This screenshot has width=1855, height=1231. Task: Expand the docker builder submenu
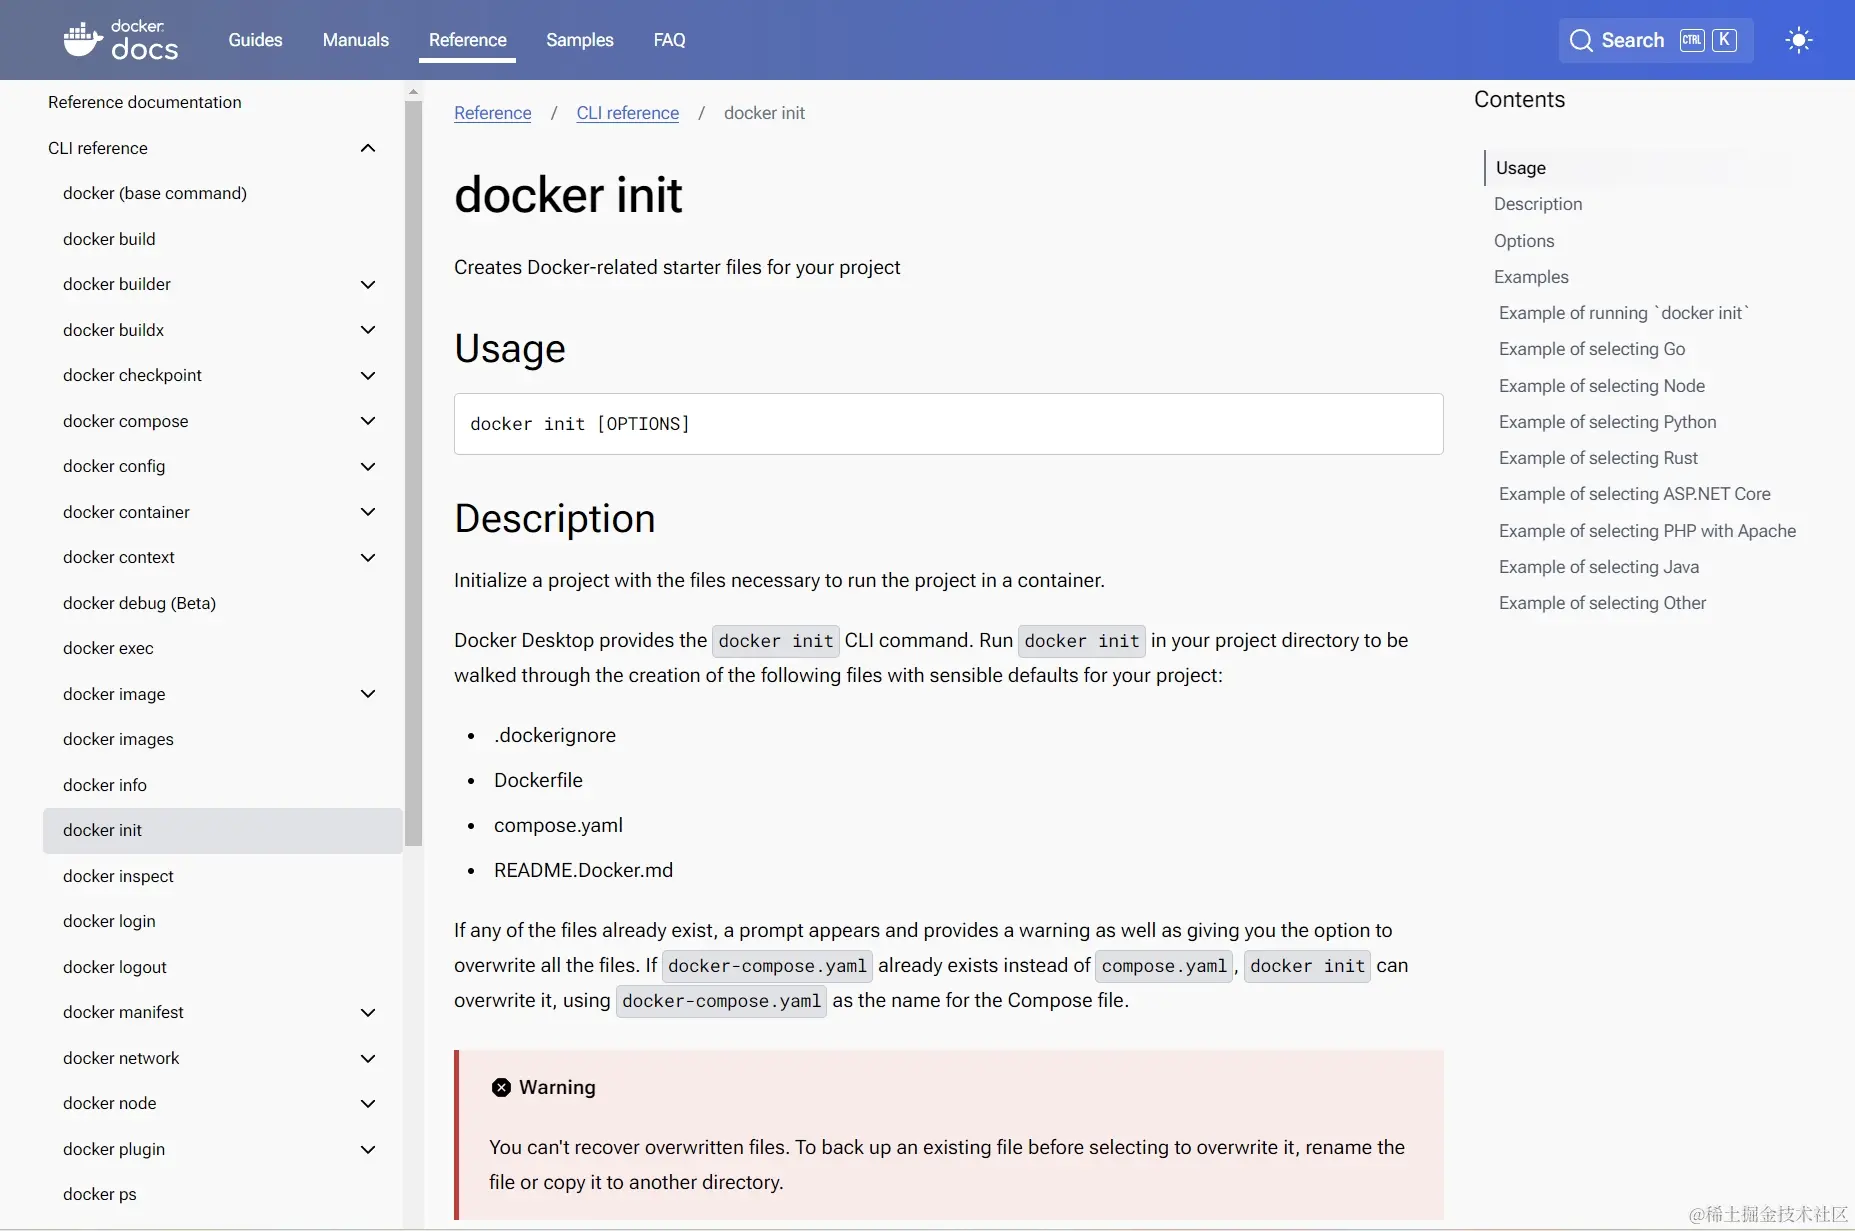tap(368, 285)
